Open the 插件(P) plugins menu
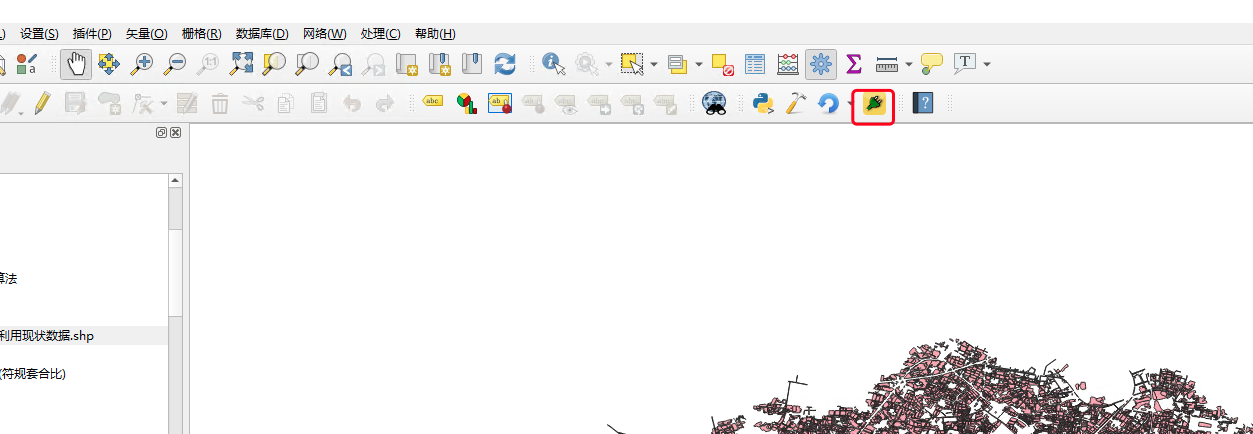 (92, 34)
